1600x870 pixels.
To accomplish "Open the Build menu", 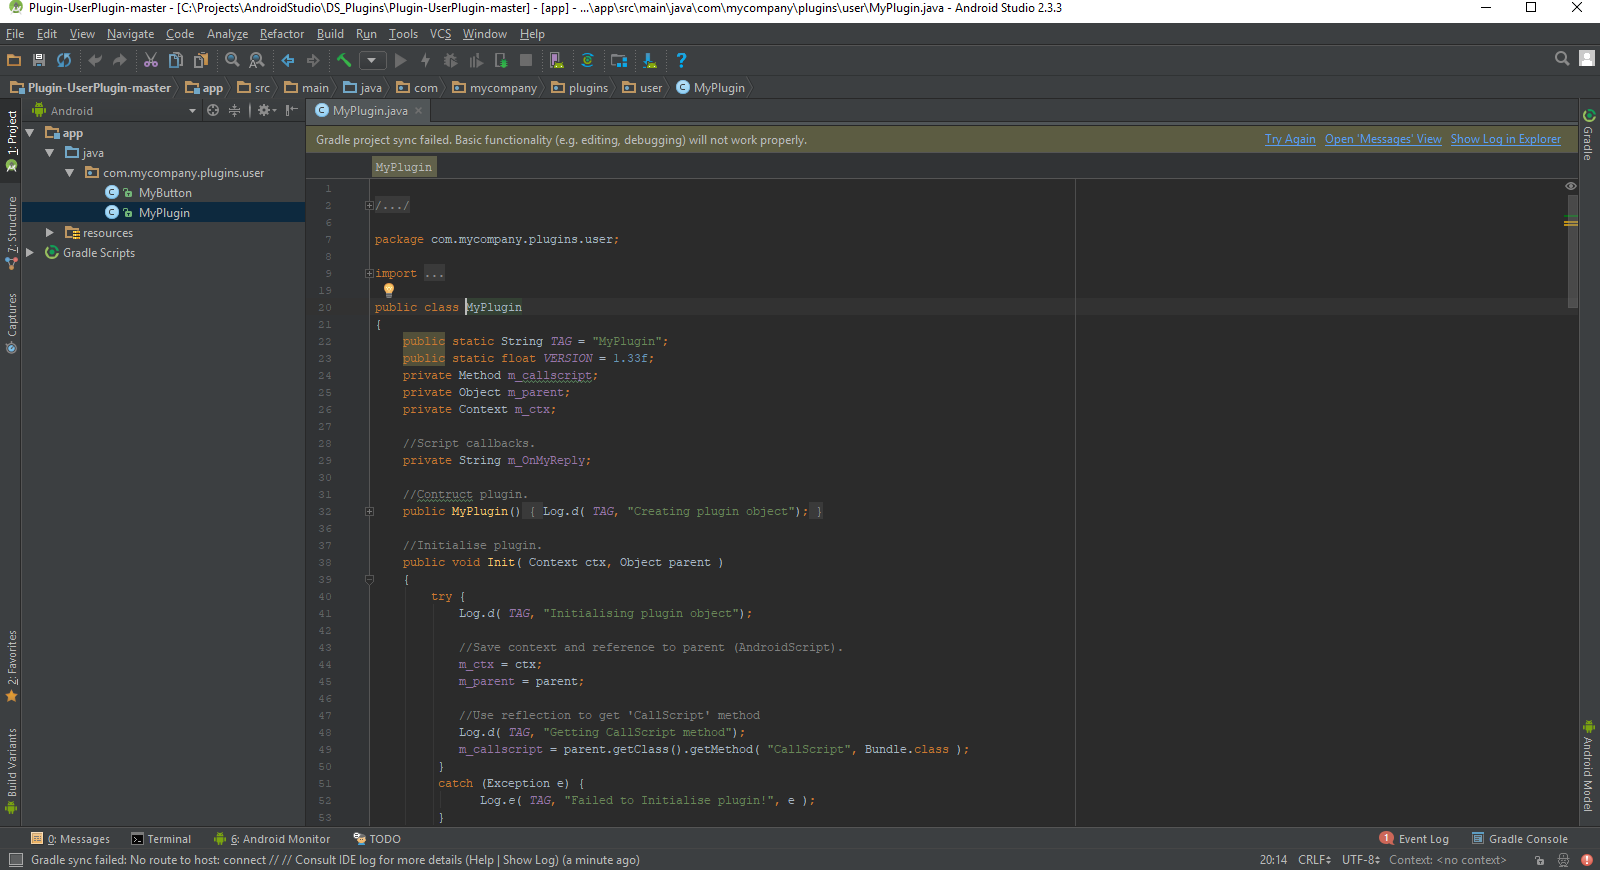I will click(x=330, y=34).
